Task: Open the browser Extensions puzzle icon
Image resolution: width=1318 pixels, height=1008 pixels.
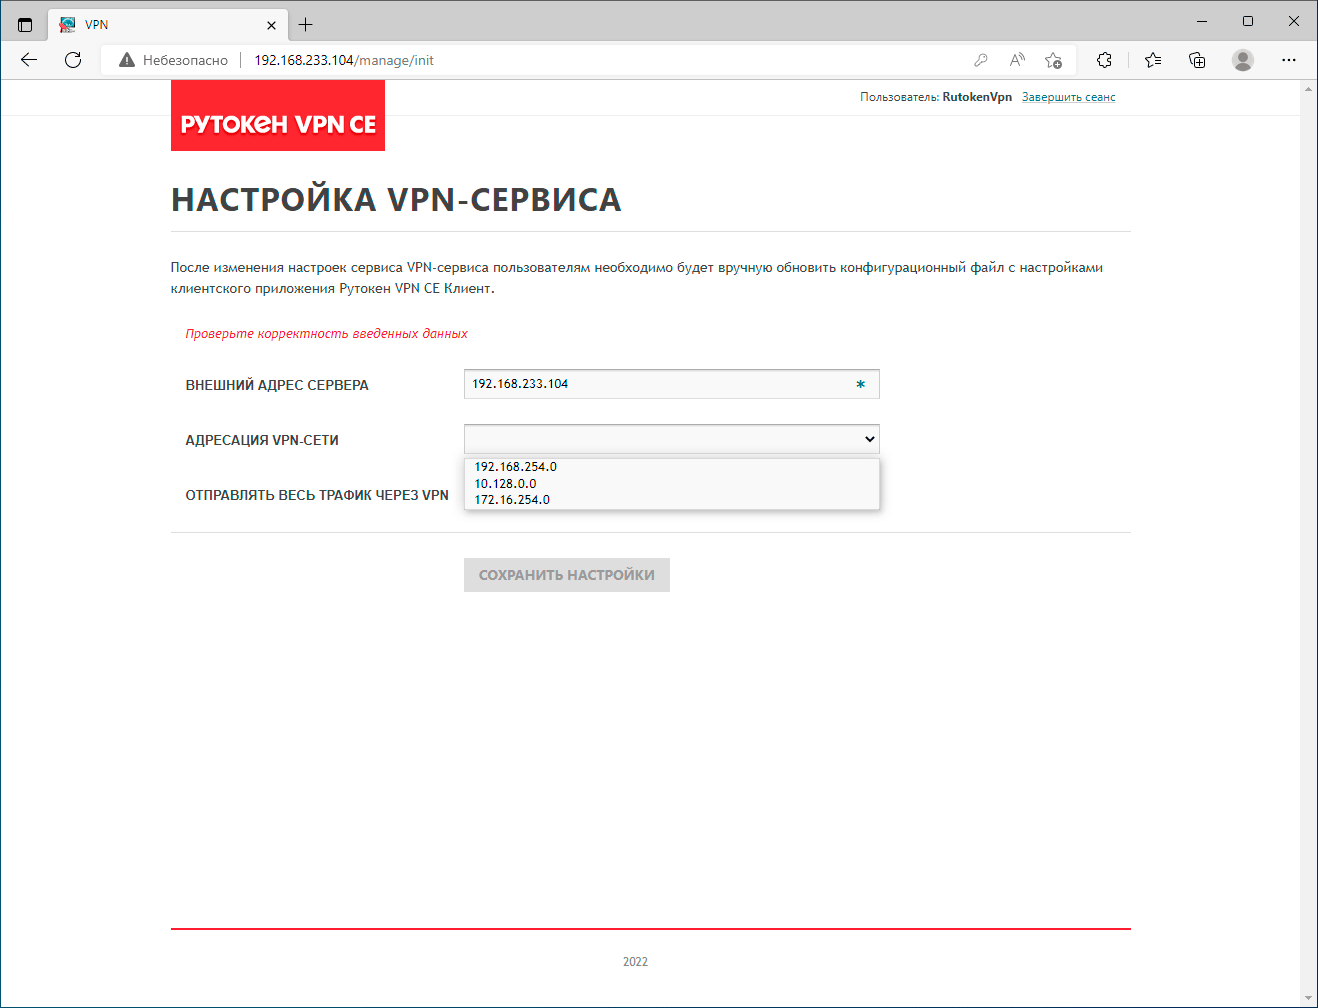Action: click(1104, 60)
